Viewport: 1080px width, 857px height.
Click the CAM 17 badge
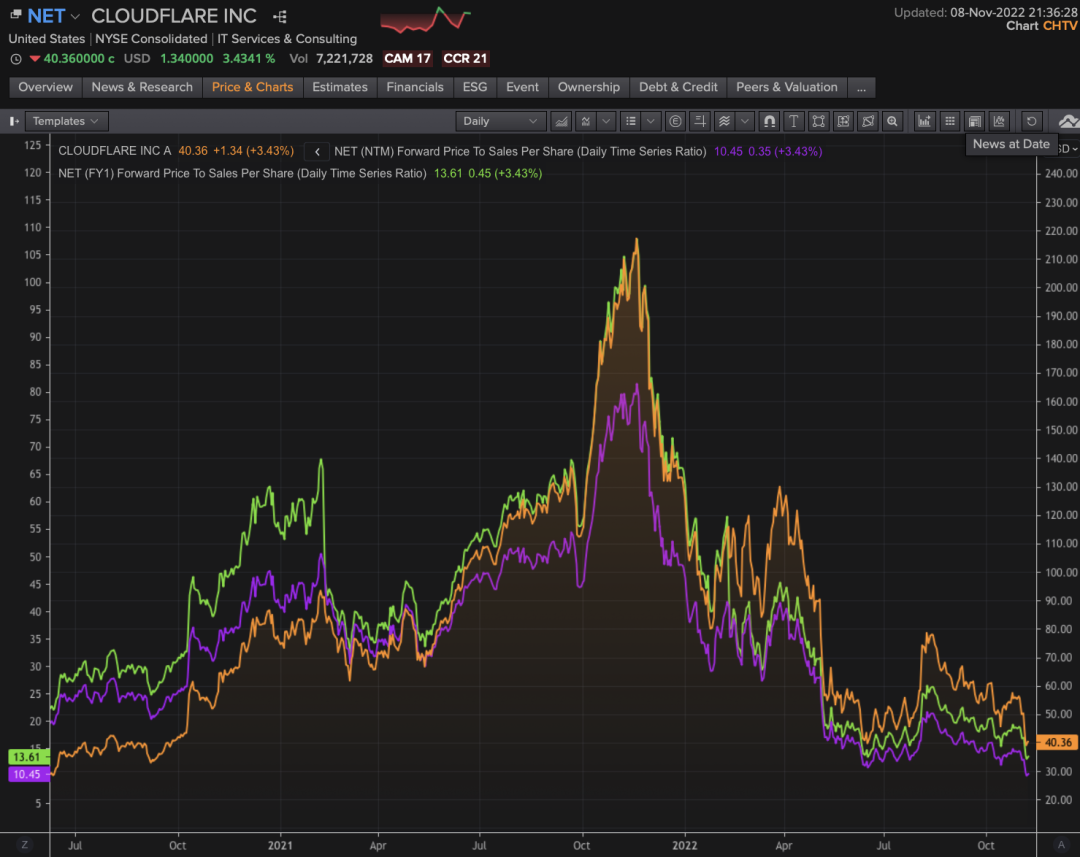pyautogui.click(x=407, y=59)
